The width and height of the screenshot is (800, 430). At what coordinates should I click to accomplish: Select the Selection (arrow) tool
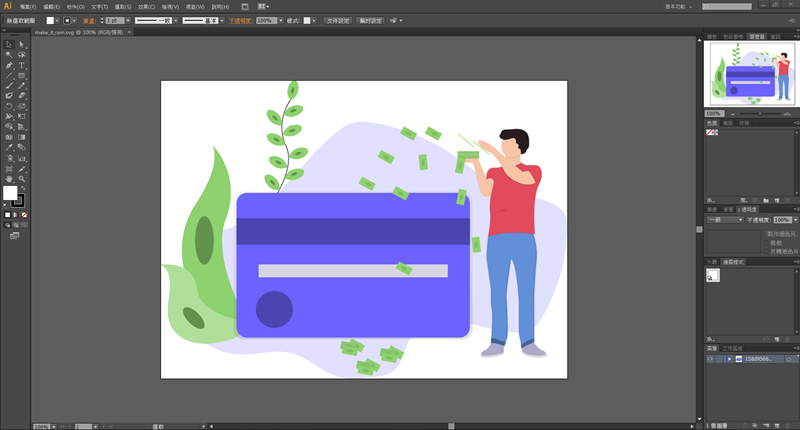(9, 44)
